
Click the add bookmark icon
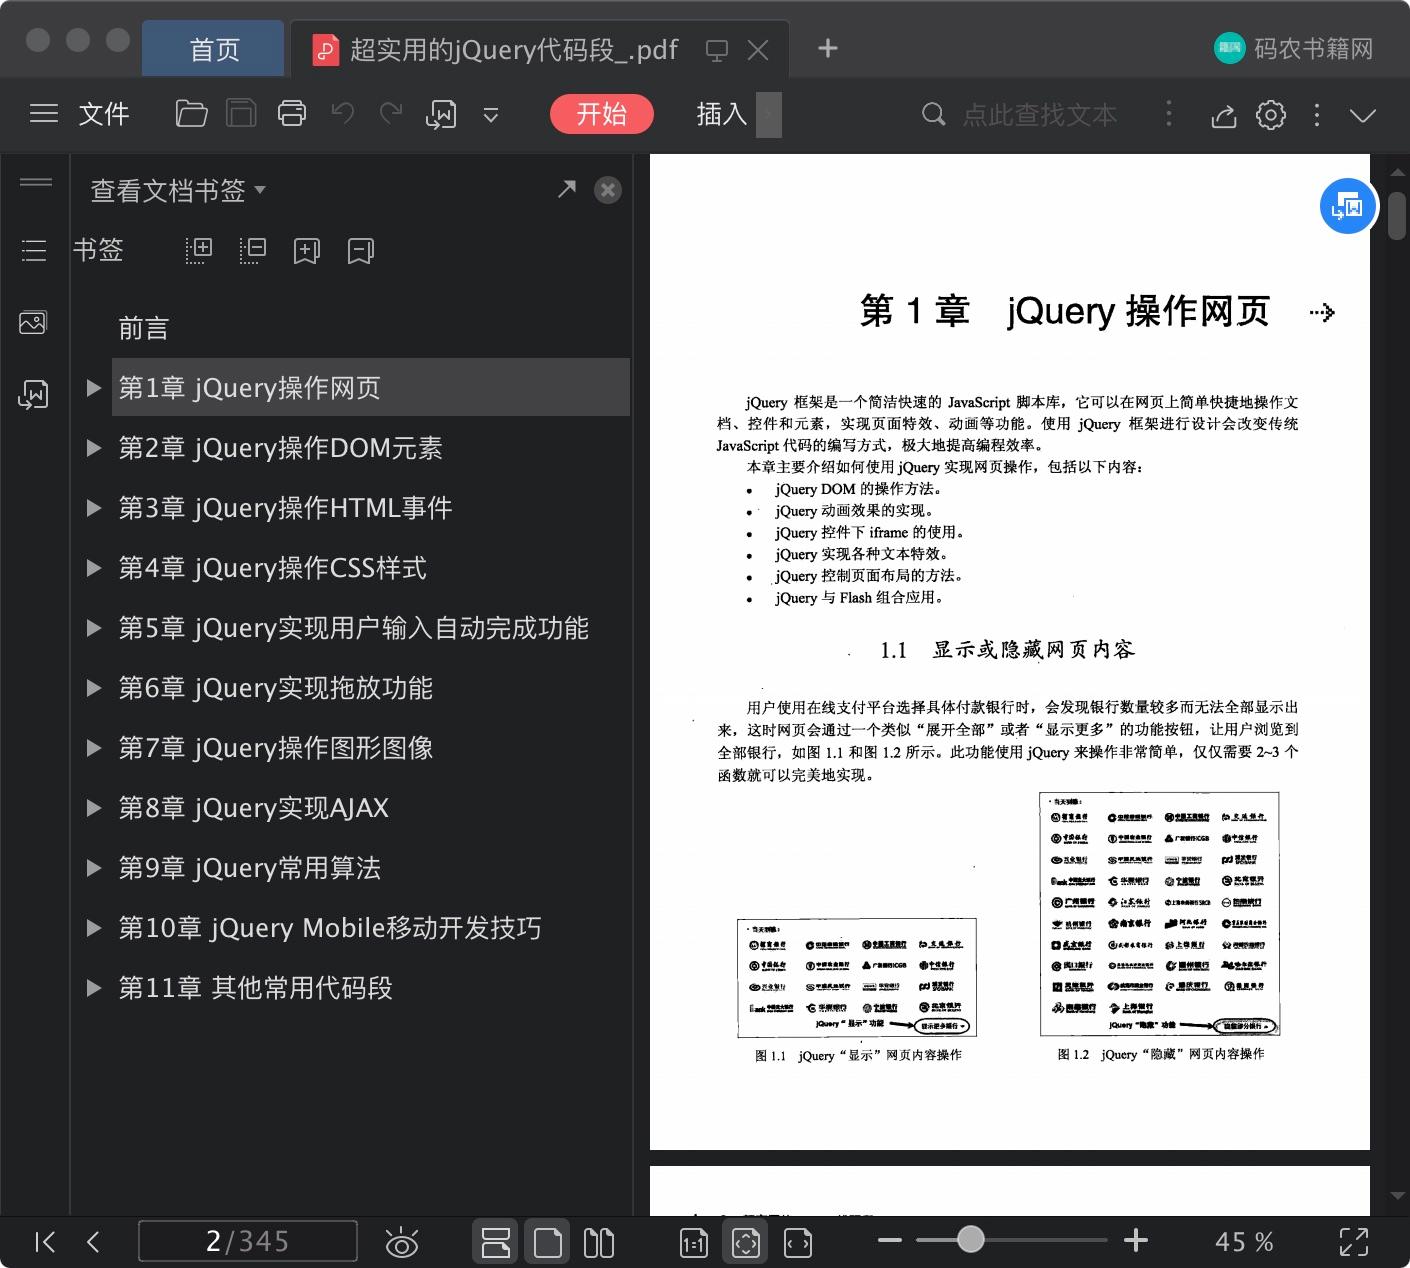(307, 250)
